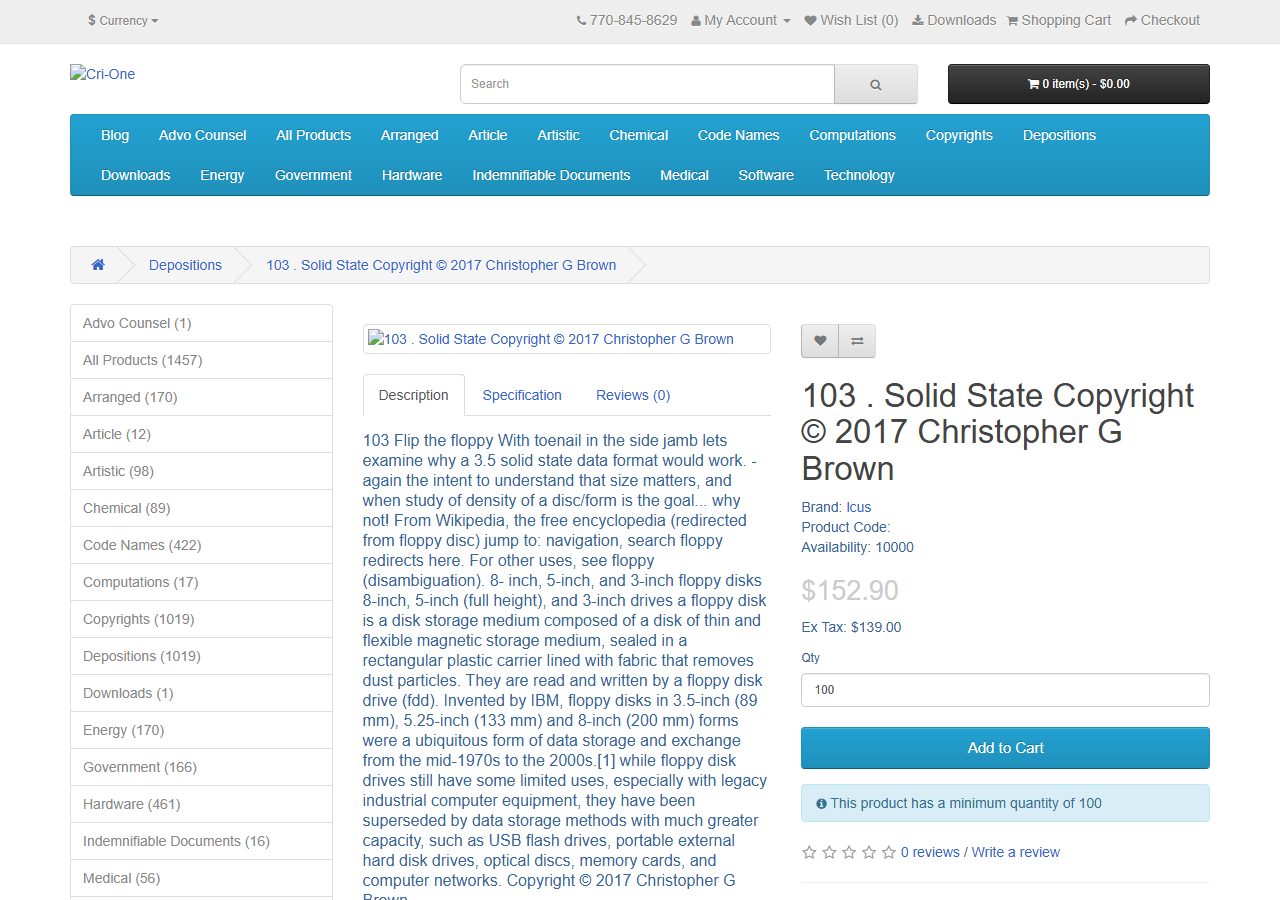Select Article in navigation menu
The height and width of the screenshot is (900, 1280).
(x=488, y=135)
